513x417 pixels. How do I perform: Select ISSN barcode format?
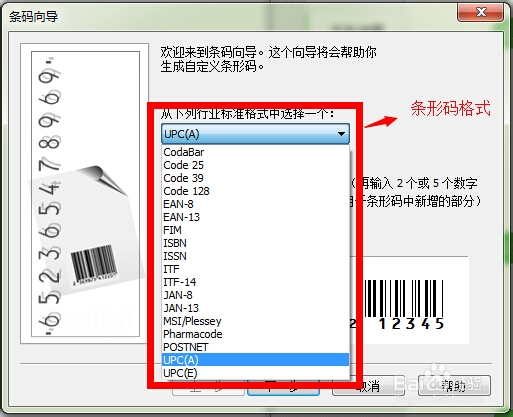(255, 256)
